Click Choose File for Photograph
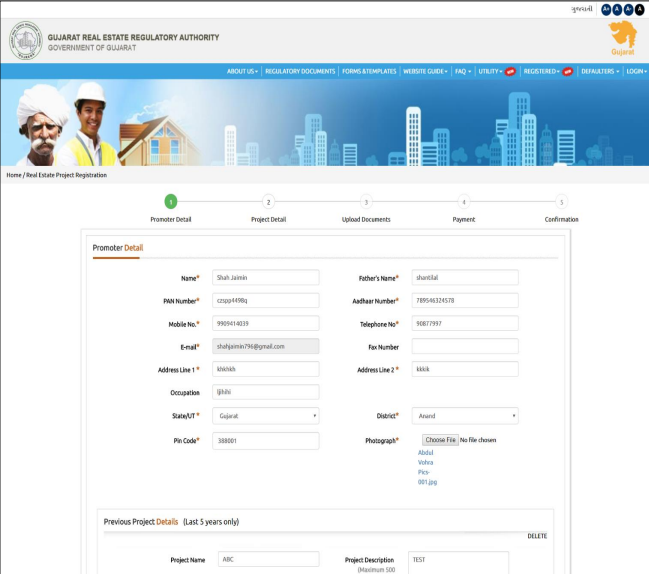Screen dimensions: 649x574 pyautogui.click(x=440, y=440)
